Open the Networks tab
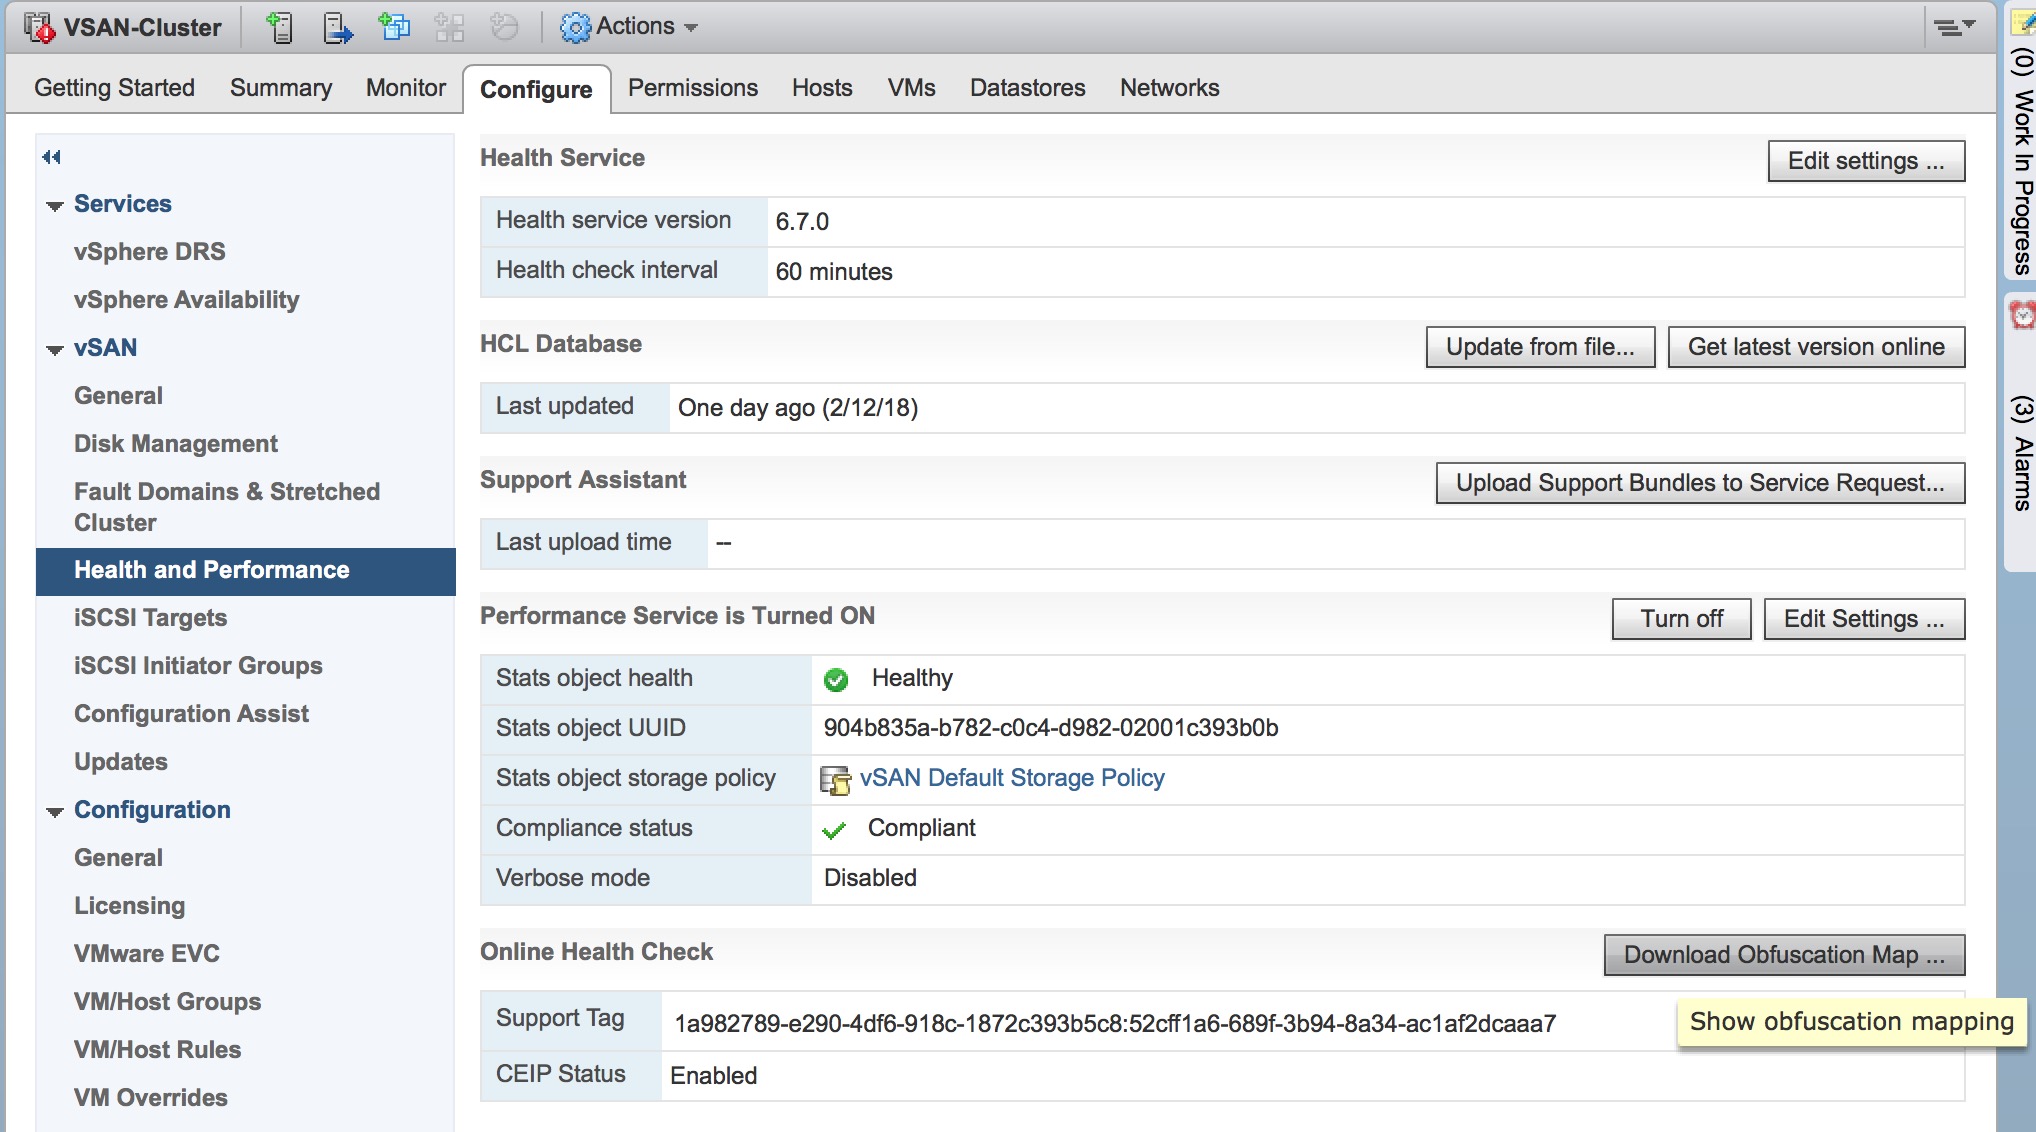This screenshot has width=2036, height=1132. click(1169, 88)
